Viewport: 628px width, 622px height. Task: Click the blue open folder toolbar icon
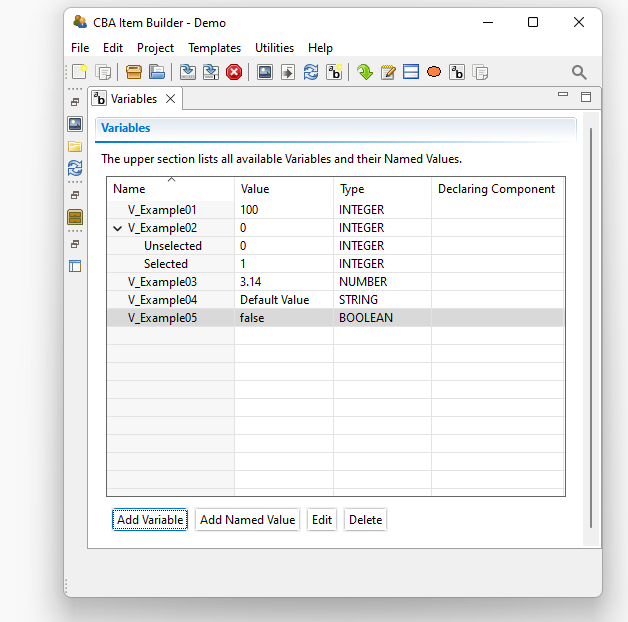pyautogui.click(x=157, y=72)
